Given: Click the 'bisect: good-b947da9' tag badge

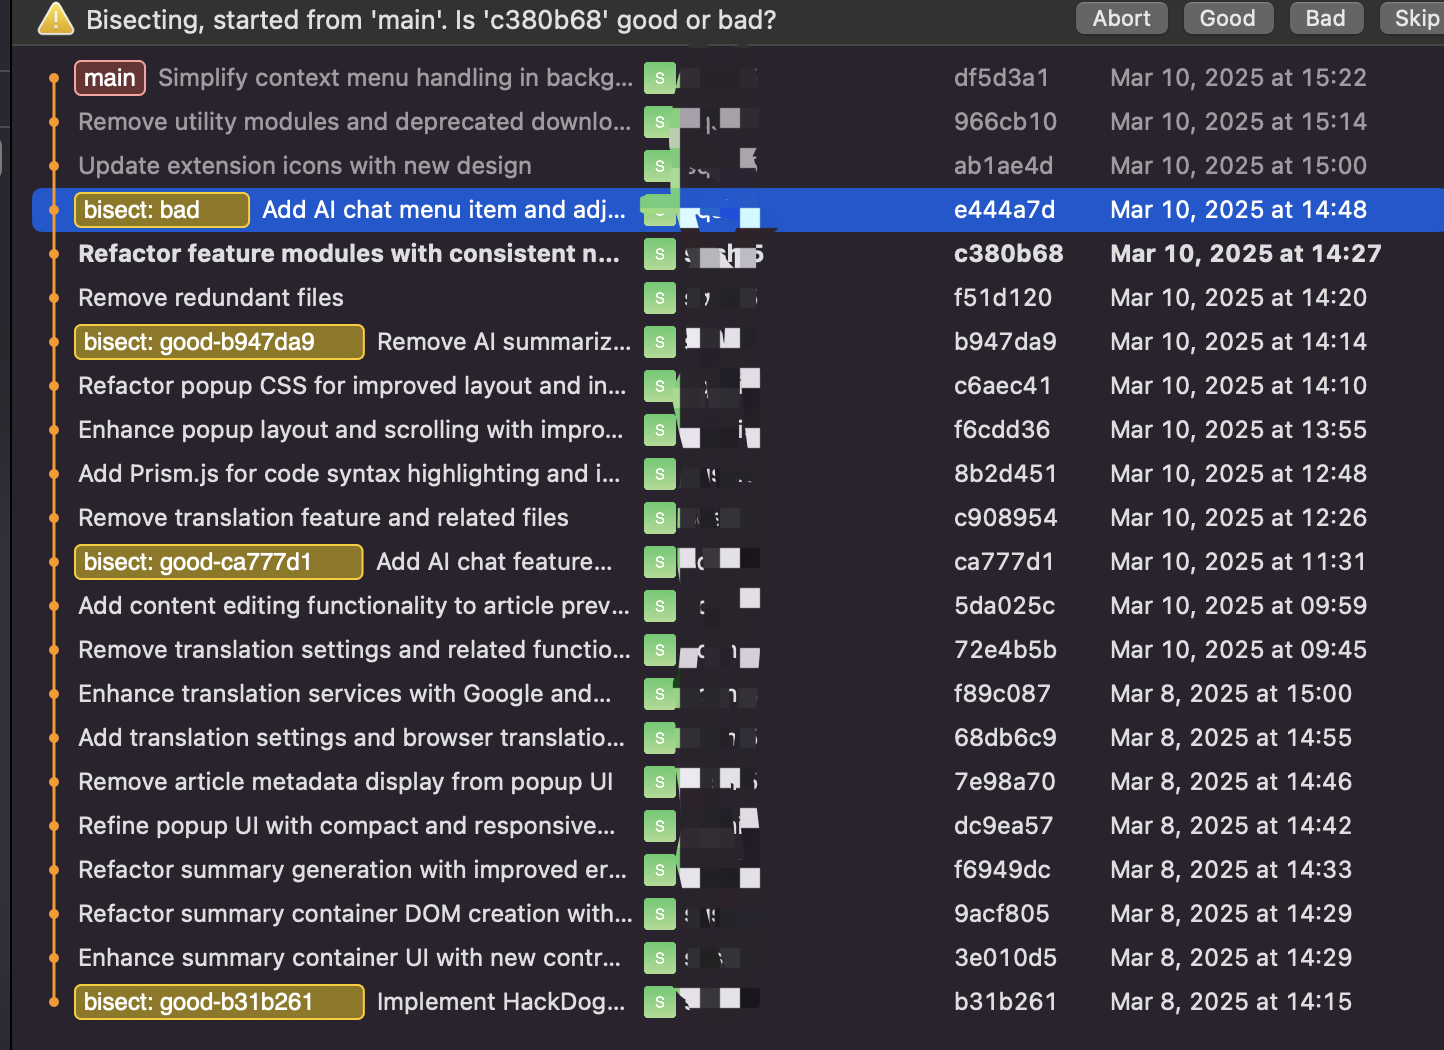Looking at the screenshot, I should pos(219,342).
